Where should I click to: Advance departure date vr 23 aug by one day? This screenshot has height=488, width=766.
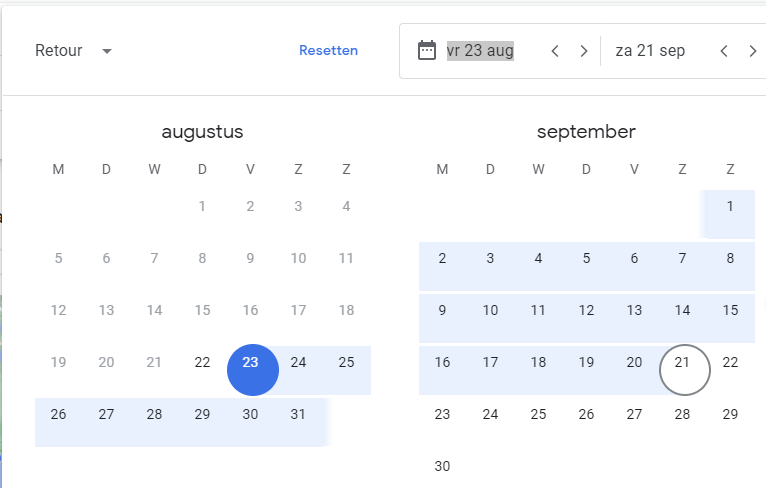click(584, 51)
